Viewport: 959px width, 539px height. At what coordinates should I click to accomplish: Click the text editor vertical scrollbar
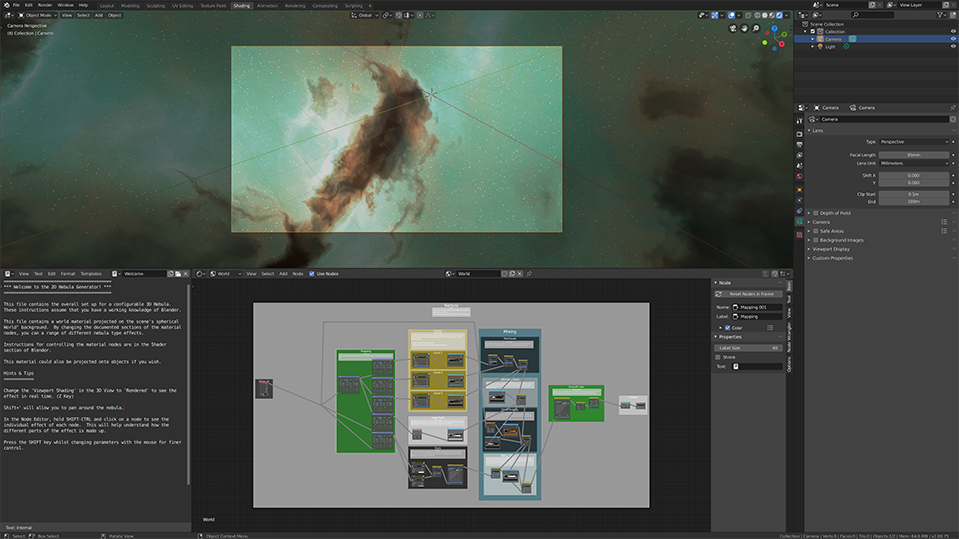click(188, 384)
